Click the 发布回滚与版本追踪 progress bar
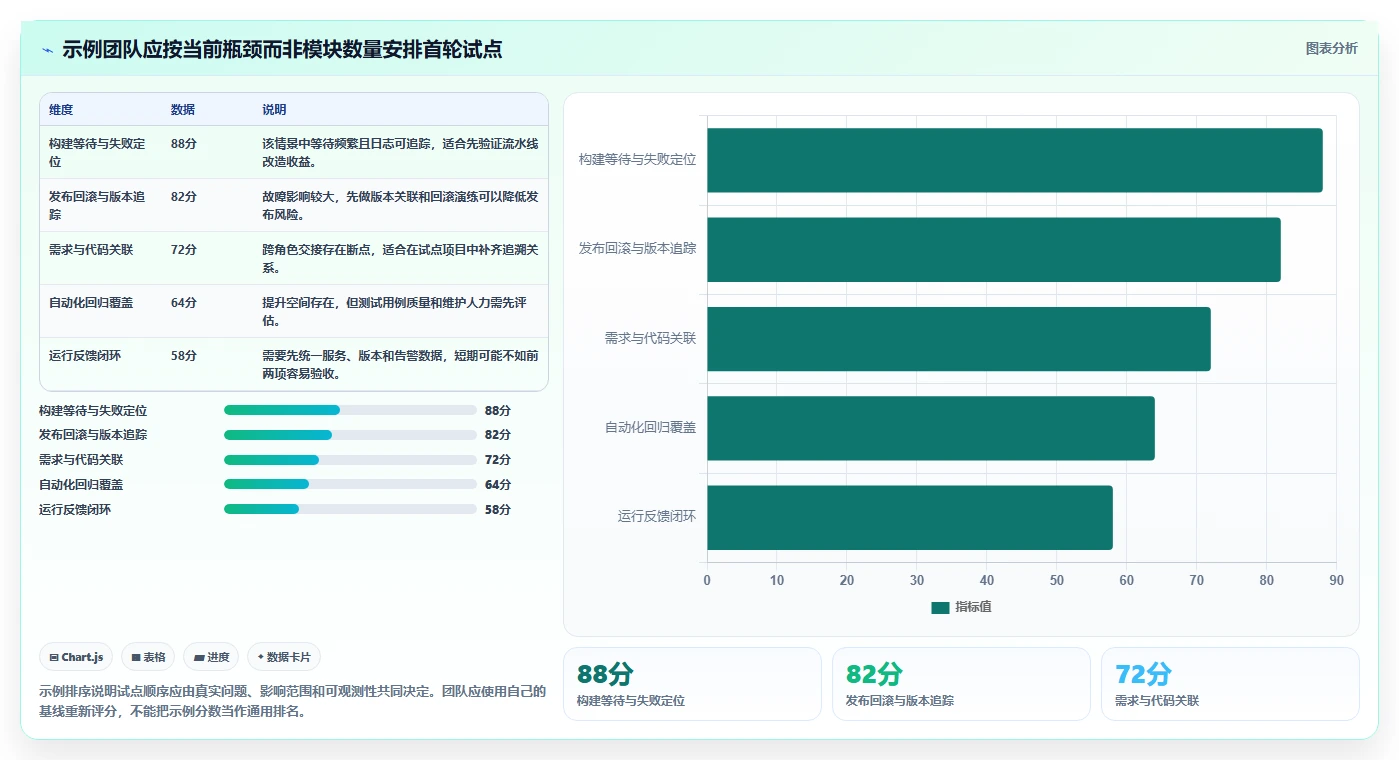Screen dimensions: 1399x760 pyautogui.click(x=350, y=435)
